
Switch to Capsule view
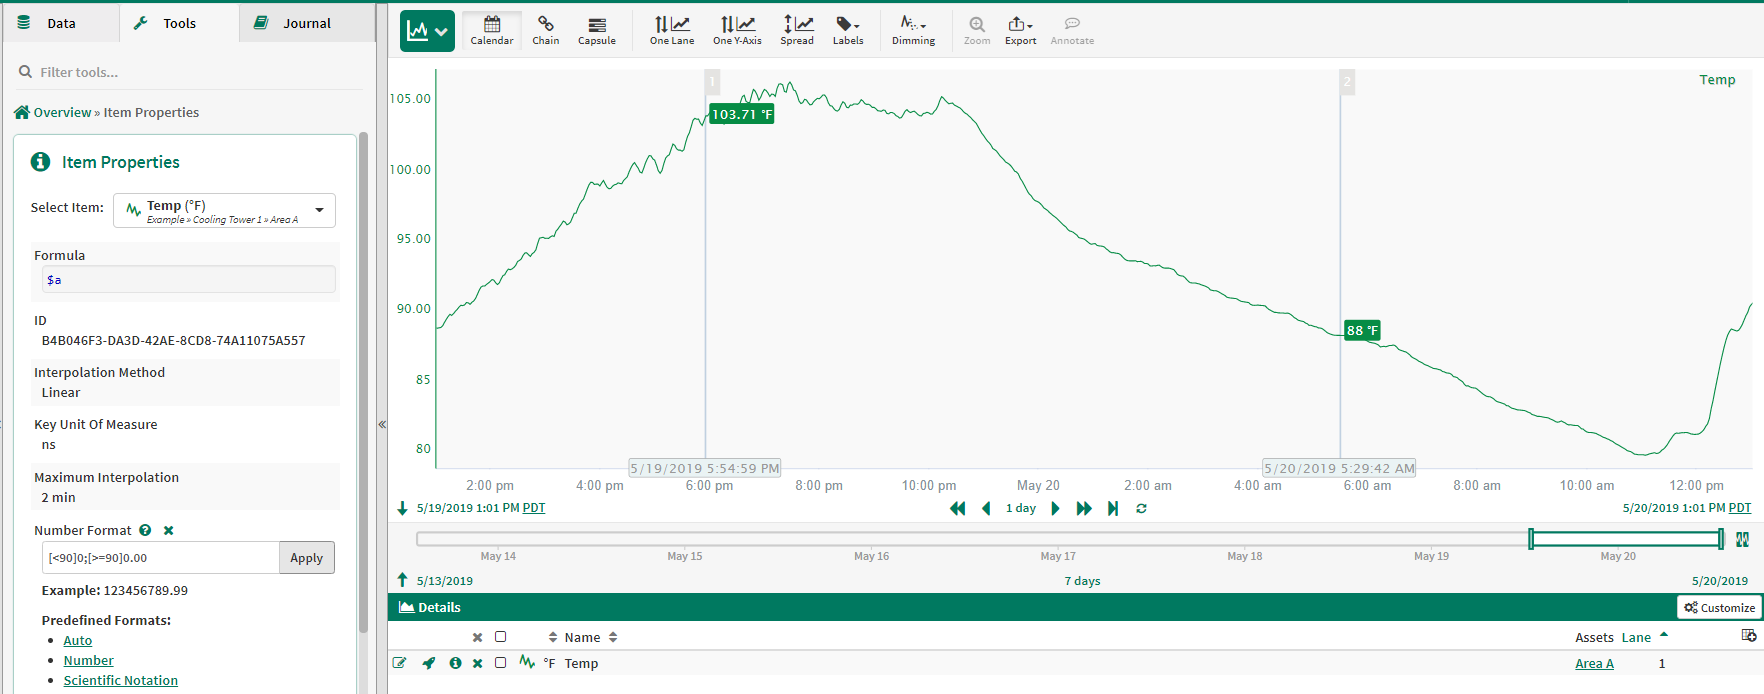pyautogui.click(x=597, y=30)
